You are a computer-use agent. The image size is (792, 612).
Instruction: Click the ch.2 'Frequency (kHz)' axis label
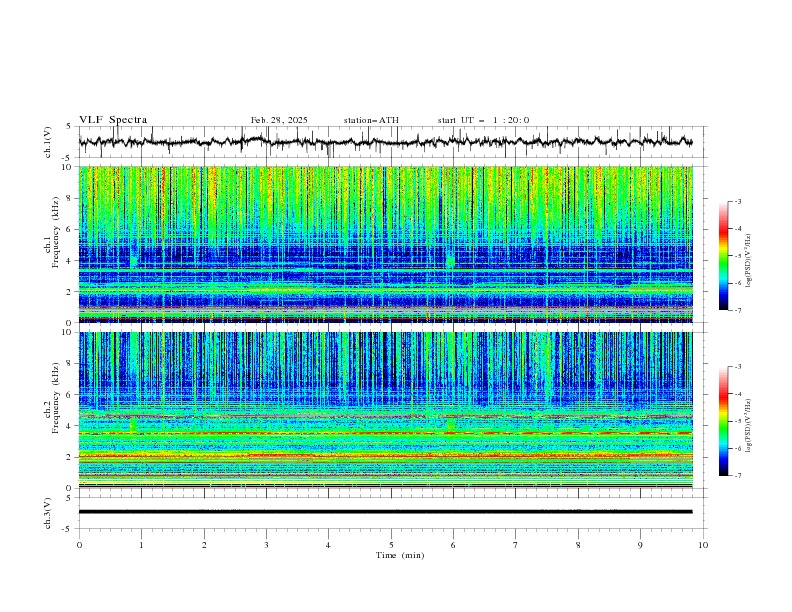(x=55, y=398)
